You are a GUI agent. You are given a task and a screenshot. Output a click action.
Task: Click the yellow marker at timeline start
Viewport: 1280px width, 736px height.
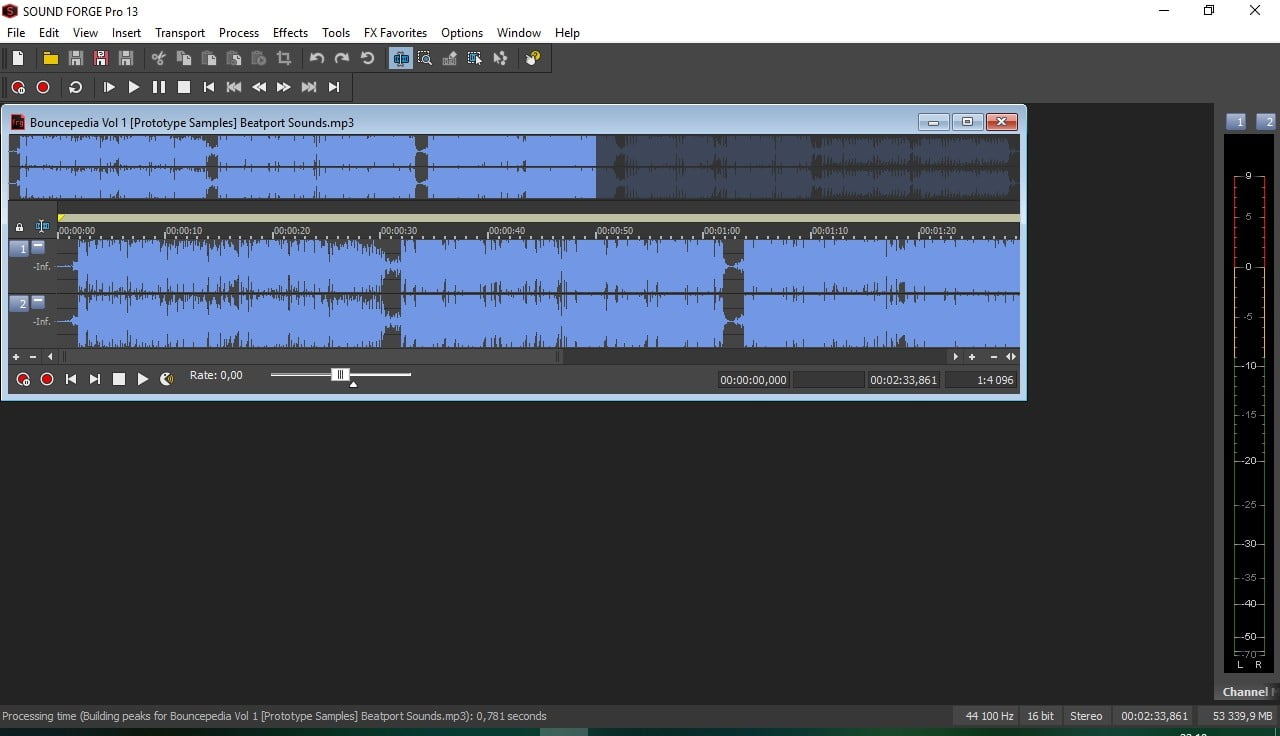(61, 217)
